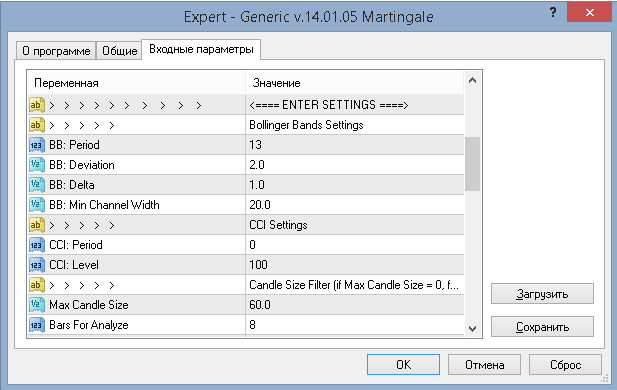Viewport: 617px width, 390px height.
Task: Click the Отмена button
Action: click(x=484, y=364)
